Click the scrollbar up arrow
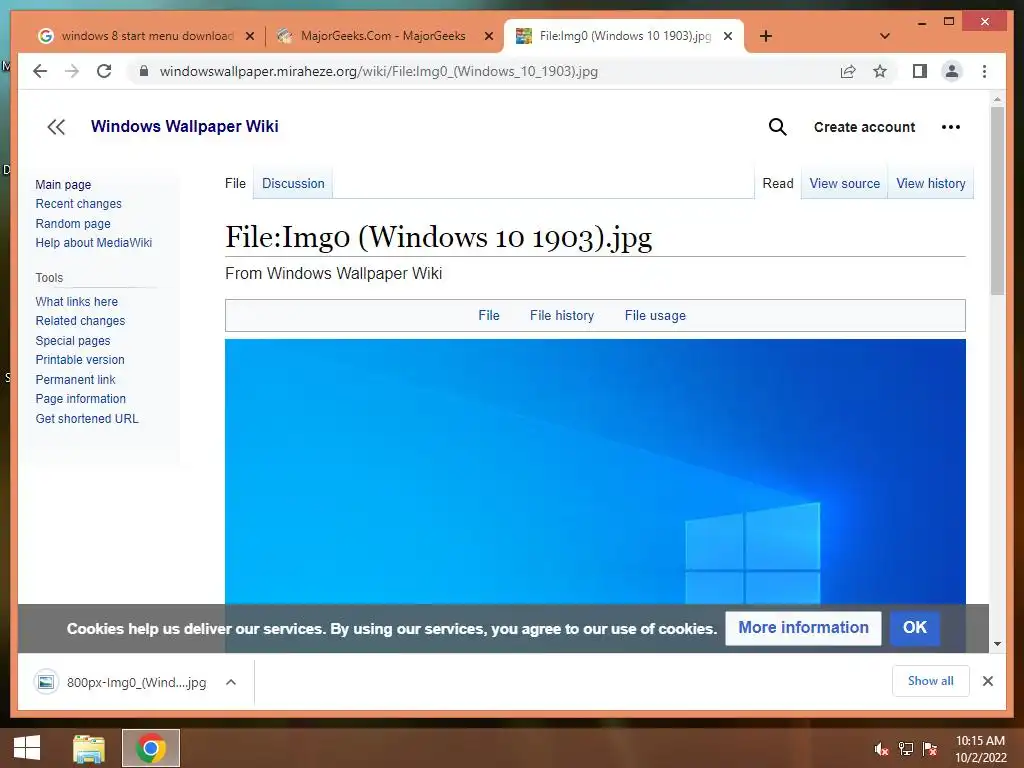 997,99
